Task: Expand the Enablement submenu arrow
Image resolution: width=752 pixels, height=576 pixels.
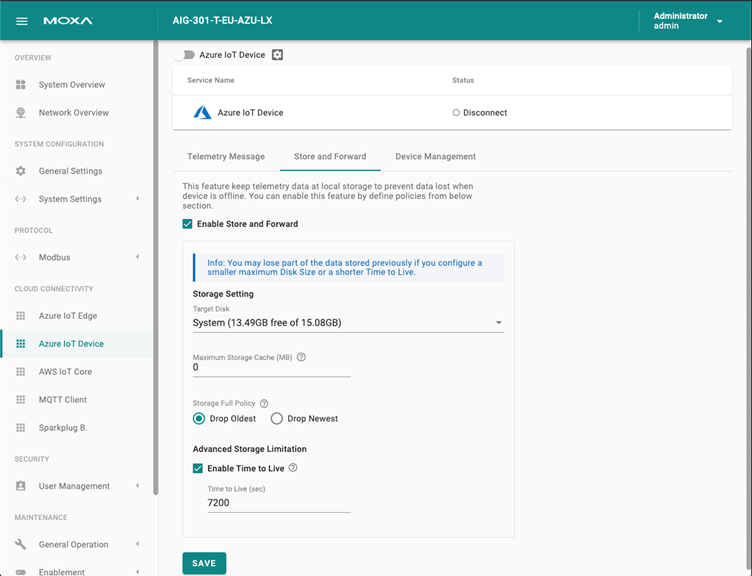Action: (x=138, y=572)
